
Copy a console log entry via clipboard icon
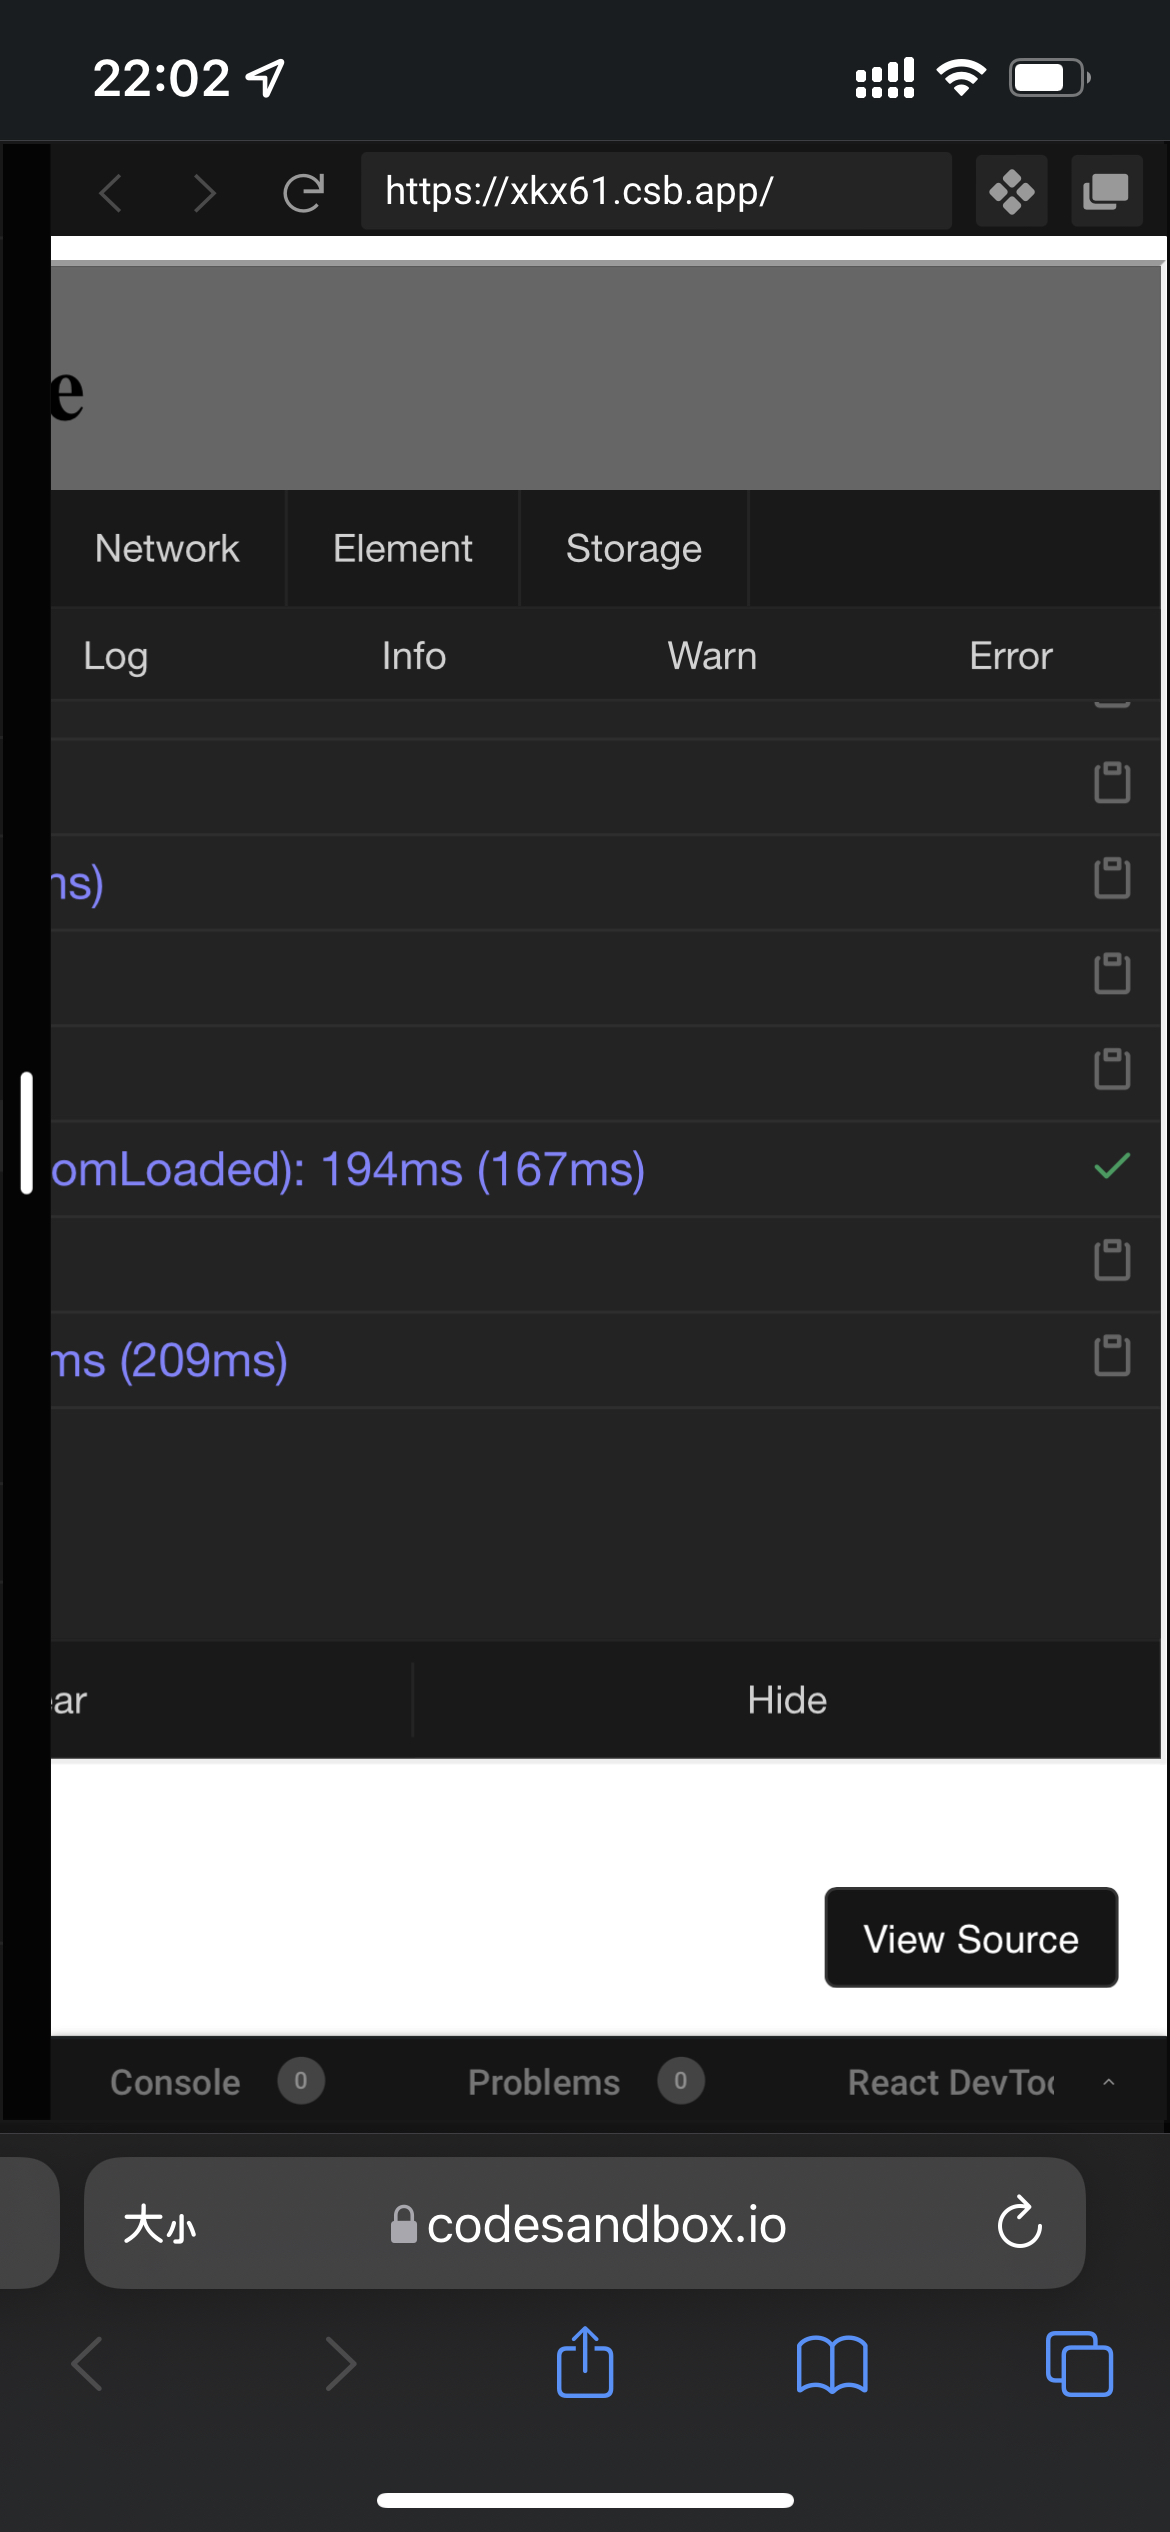1110,783
